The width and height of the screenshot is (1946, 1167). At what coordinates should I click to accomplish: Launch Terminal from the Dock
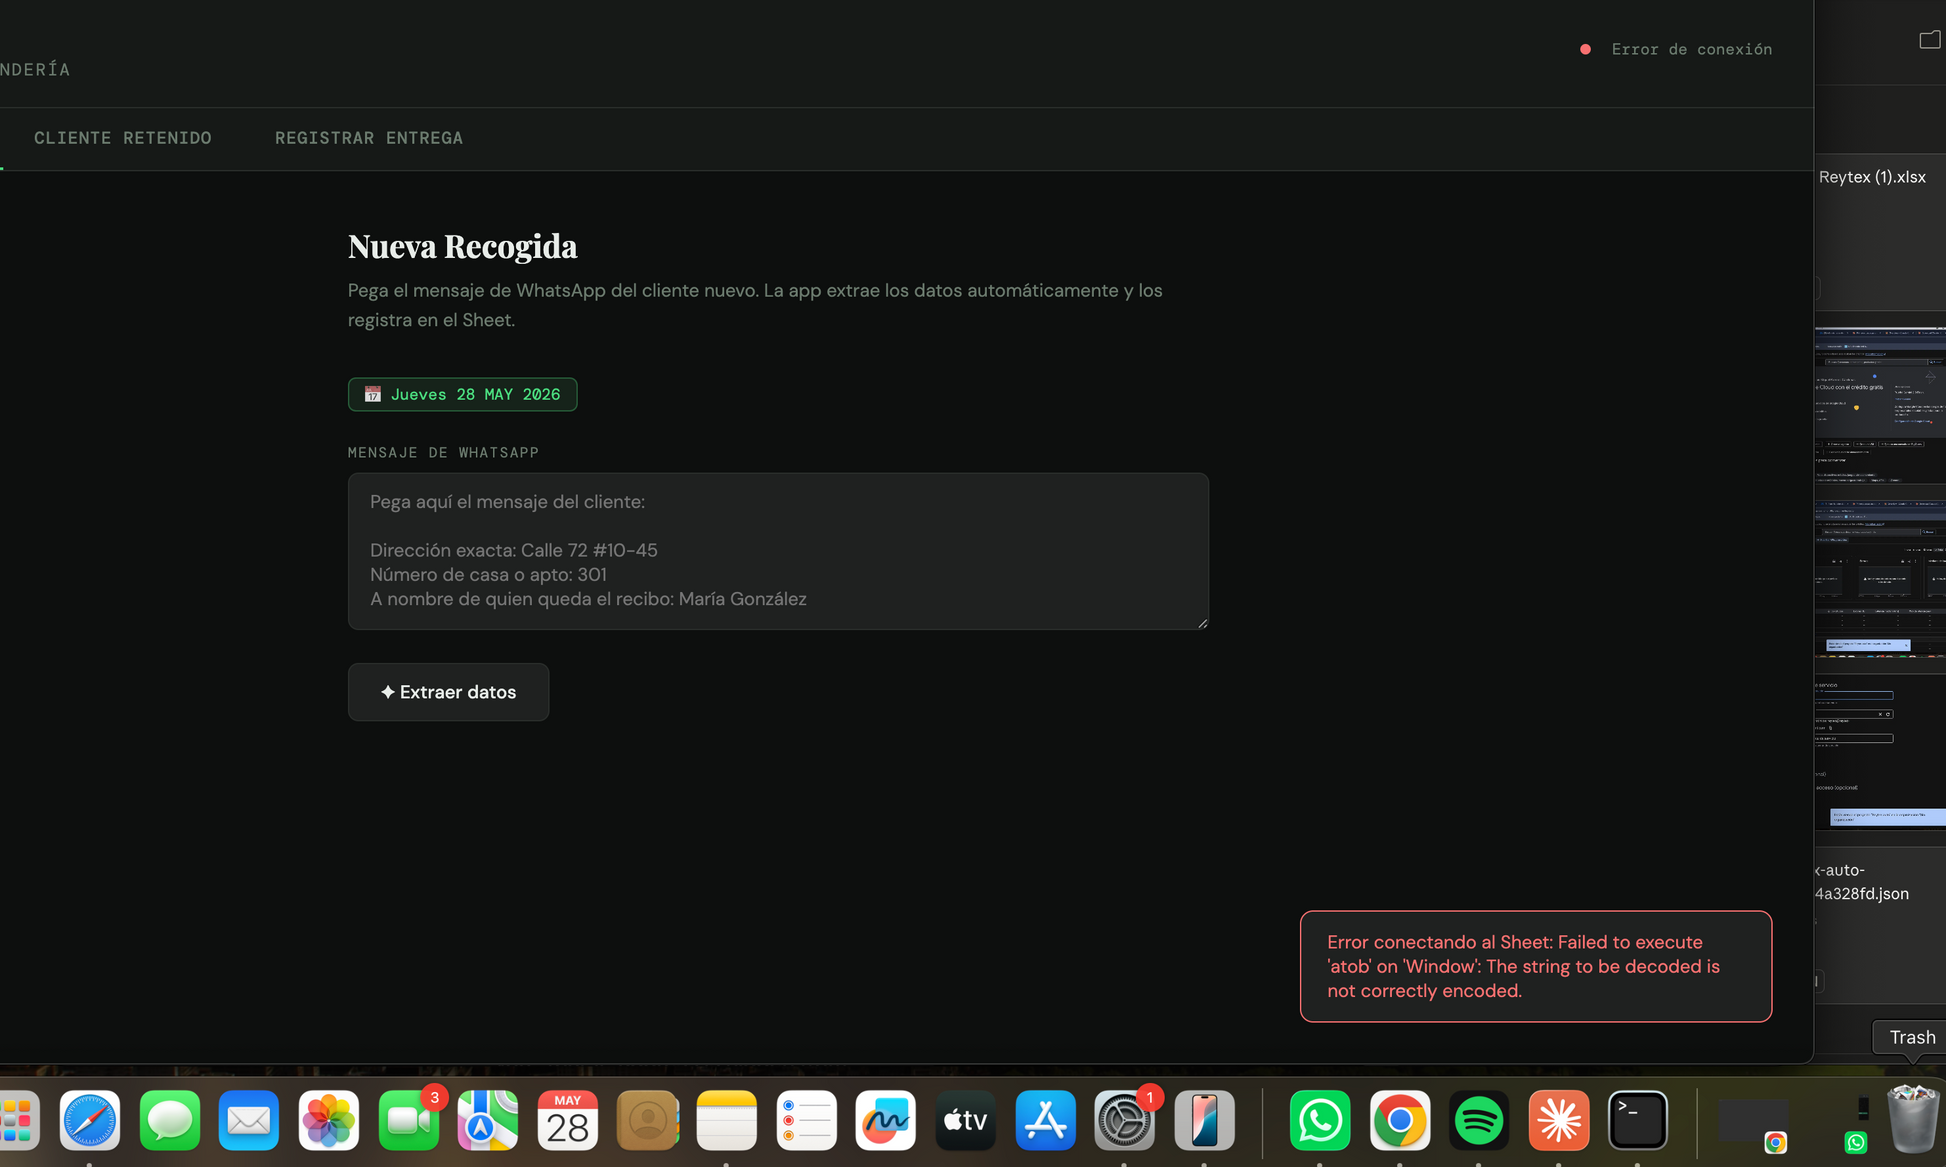(x=1638, y=1120)
